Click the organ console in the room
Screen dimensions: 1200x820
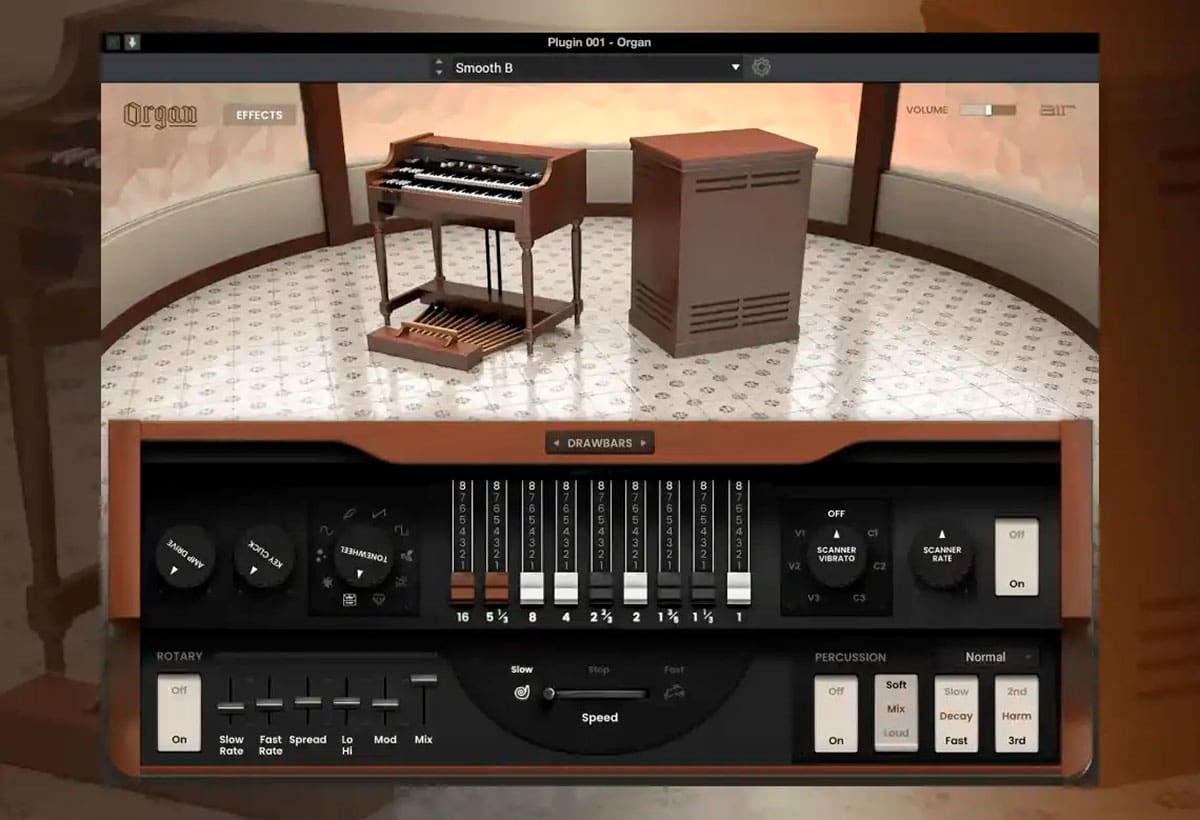point(476,250)
